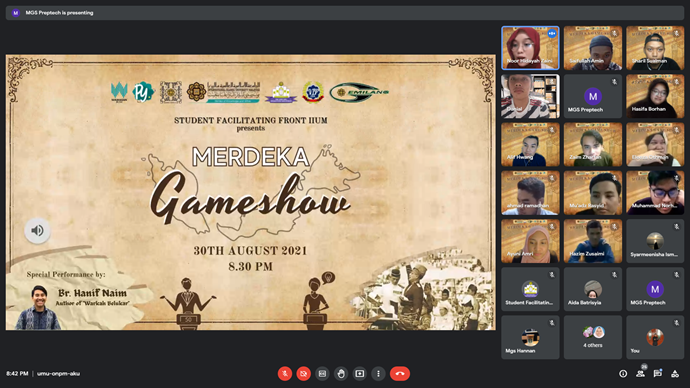Select Alif Hwang's video tile
Screen dimensions: 690x388
coord(530,144)
